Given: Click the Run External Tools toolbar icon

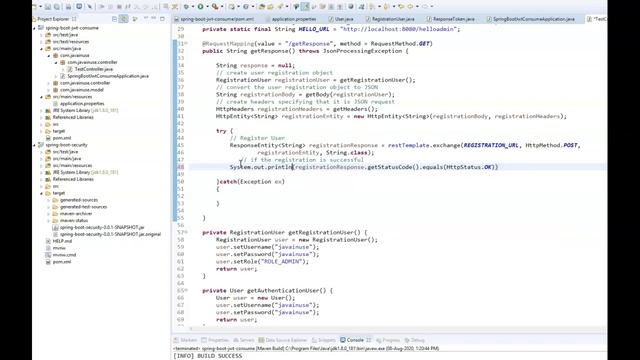Looking at the screenshot, I should click(215, 7).
